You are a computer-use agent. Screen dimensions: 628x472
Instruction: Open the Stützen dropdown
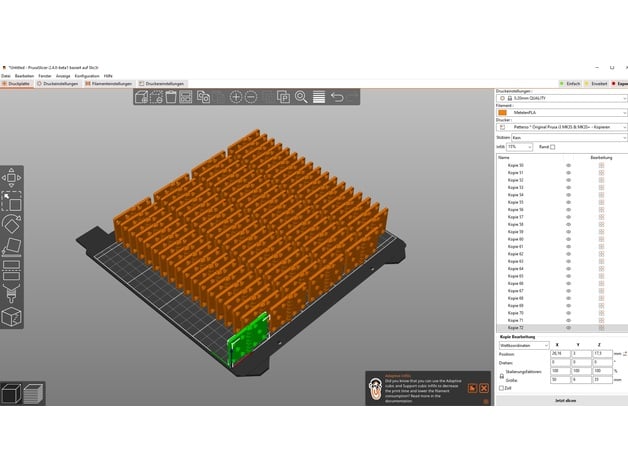[x=569, y=138]
